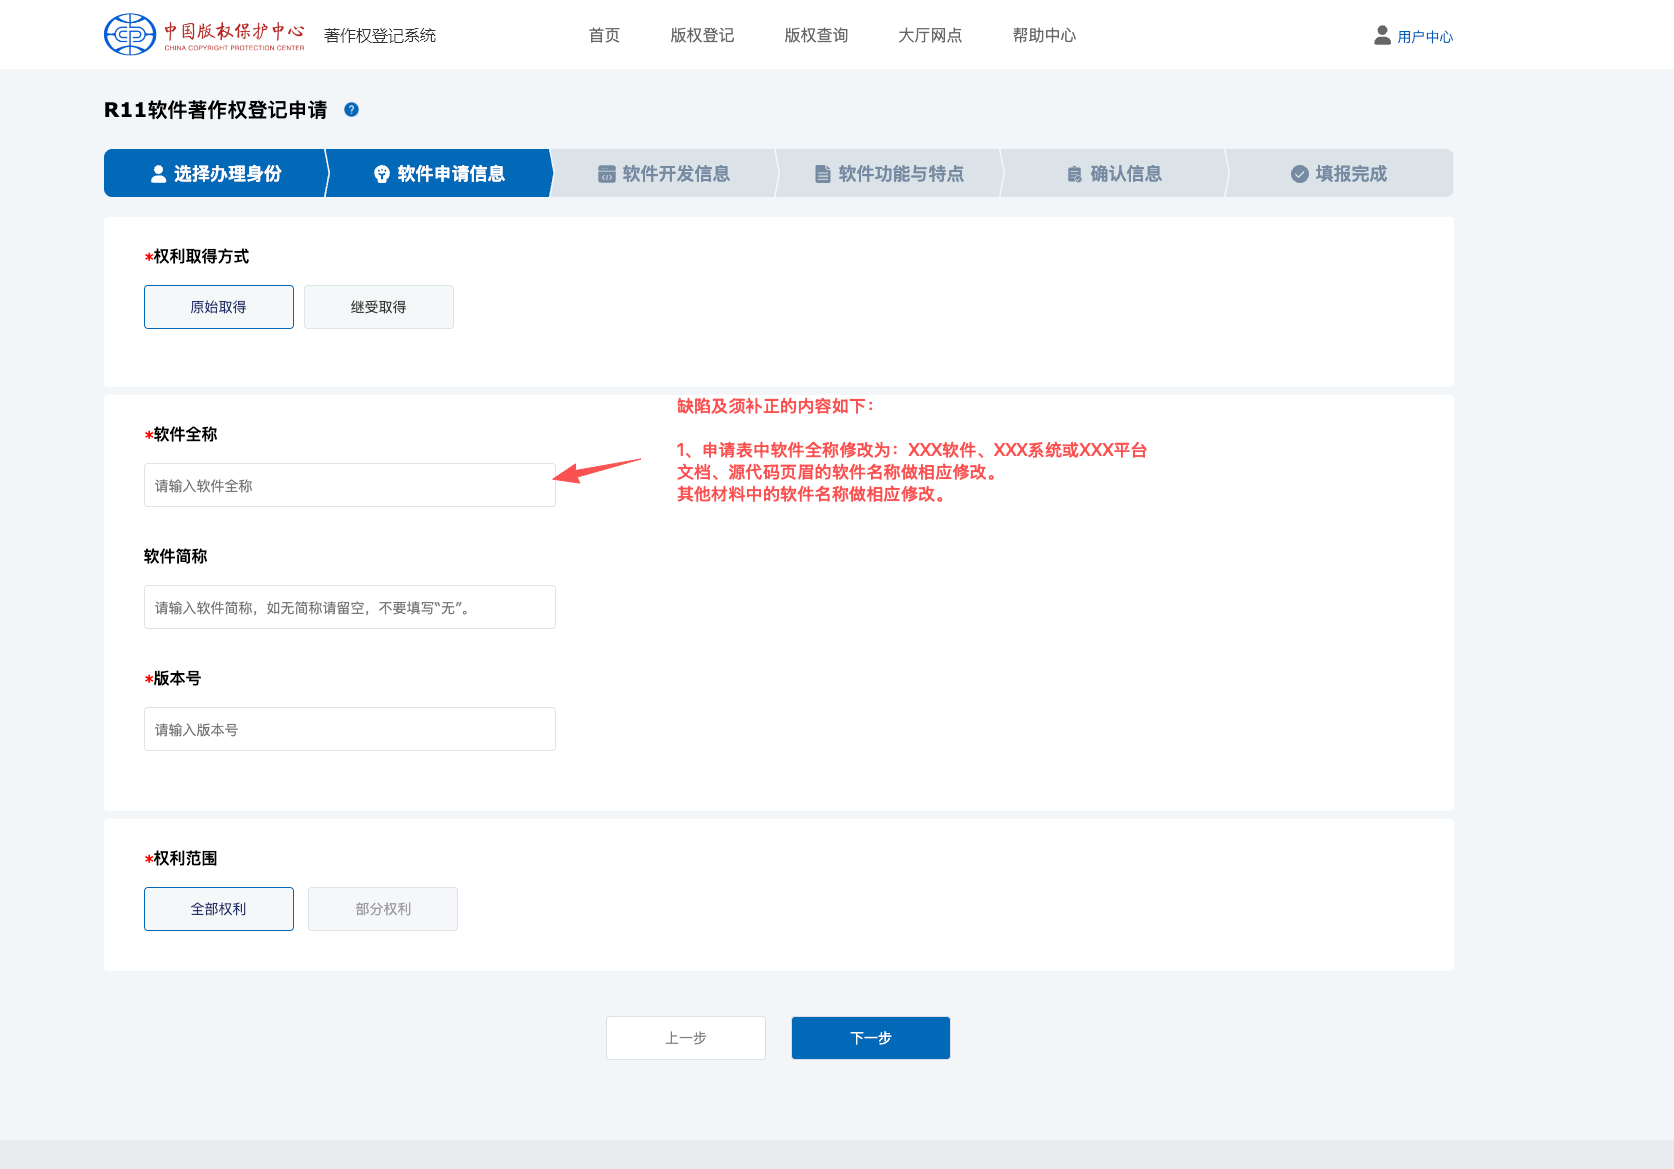Choose 全部权利 for rights scope

218,909
